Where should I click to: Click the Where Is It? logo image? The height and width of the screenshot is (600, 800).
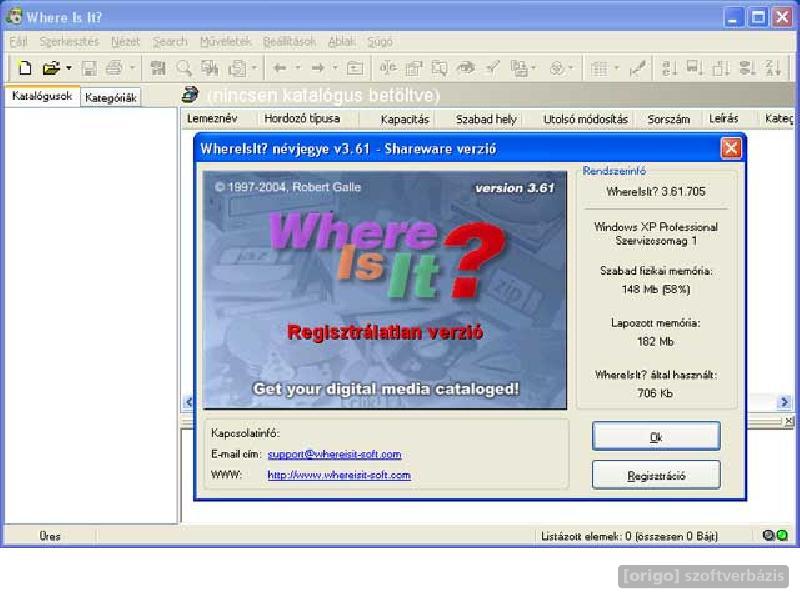point(385,290)
